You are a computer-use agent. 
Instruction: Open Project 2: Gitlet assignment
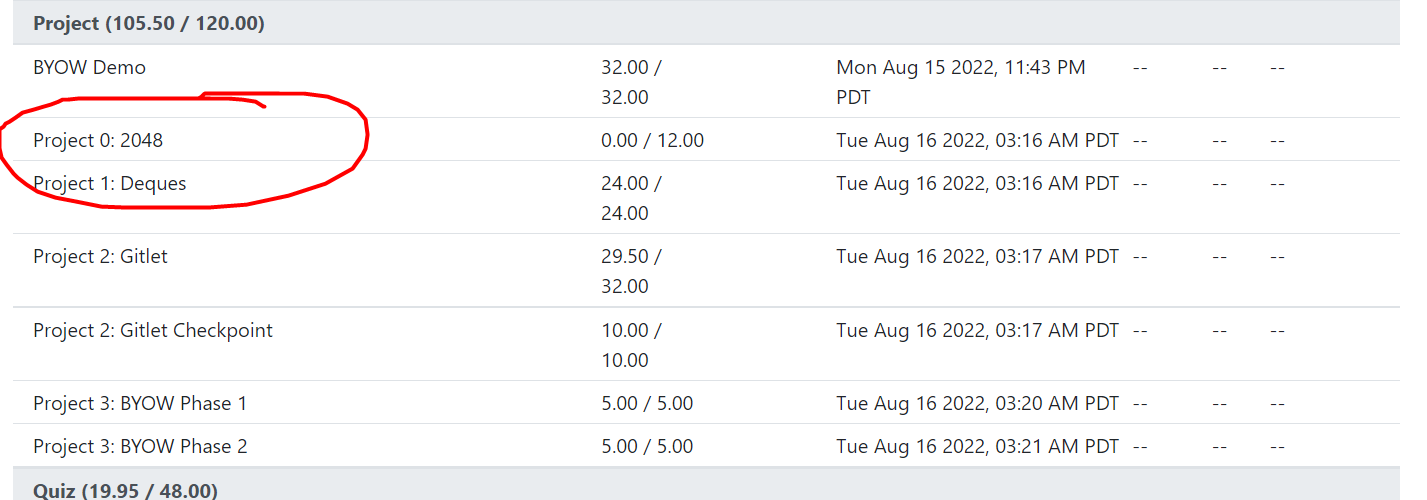pyautogui.click(x=100, y=257)
